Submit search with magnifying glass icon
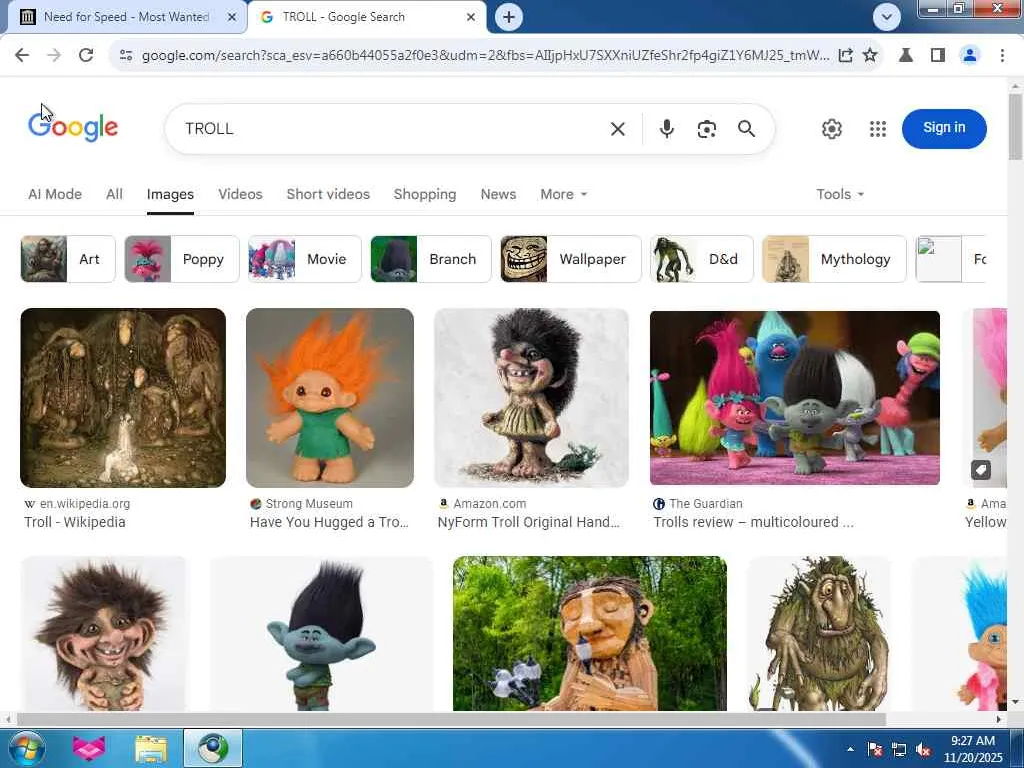This screenshot has width=1024, height=768. tap(746, 129)
